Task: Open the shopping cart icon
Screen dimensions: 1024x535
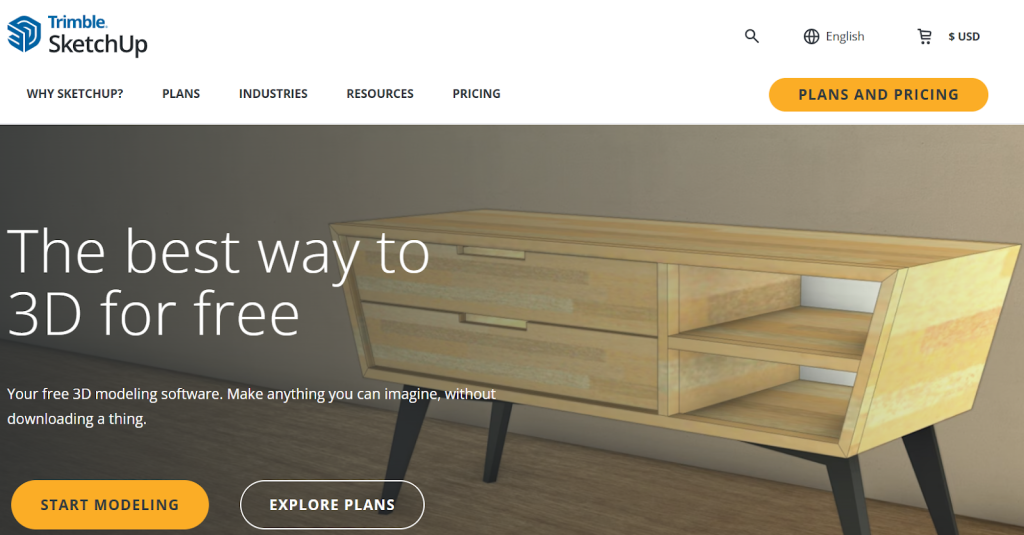Action: (x=924, y=37)
